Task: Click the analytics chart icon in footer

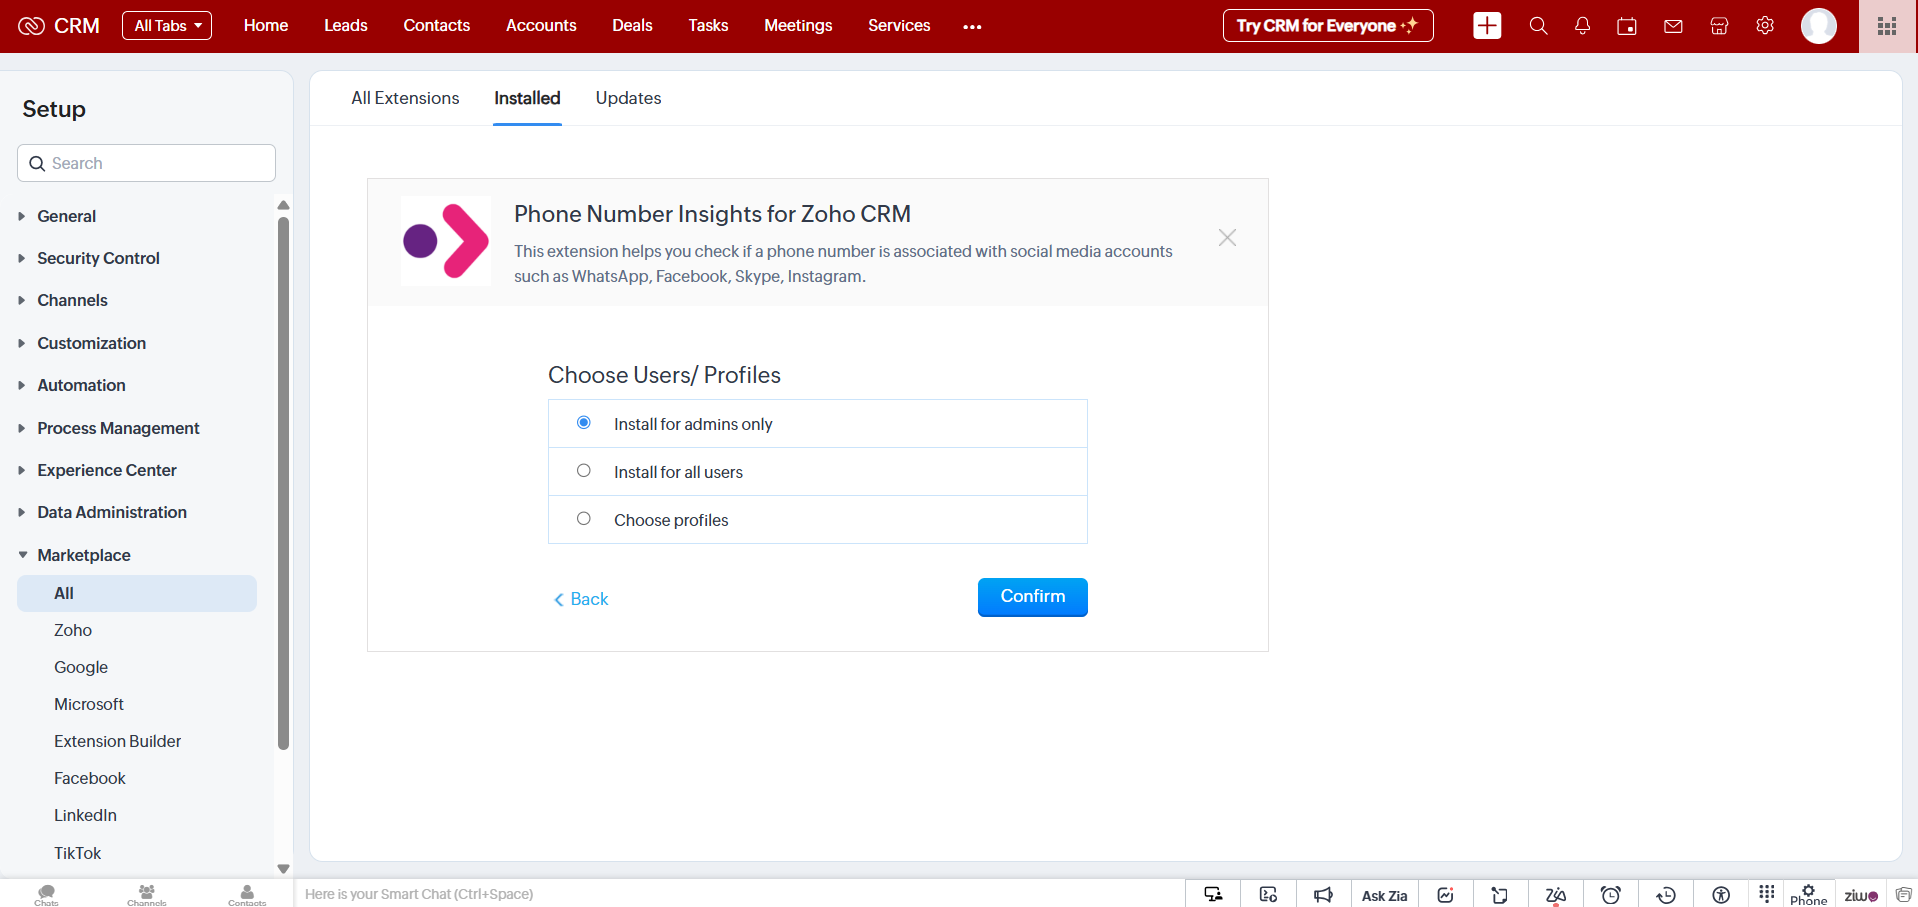Action: click(1445, 895)
